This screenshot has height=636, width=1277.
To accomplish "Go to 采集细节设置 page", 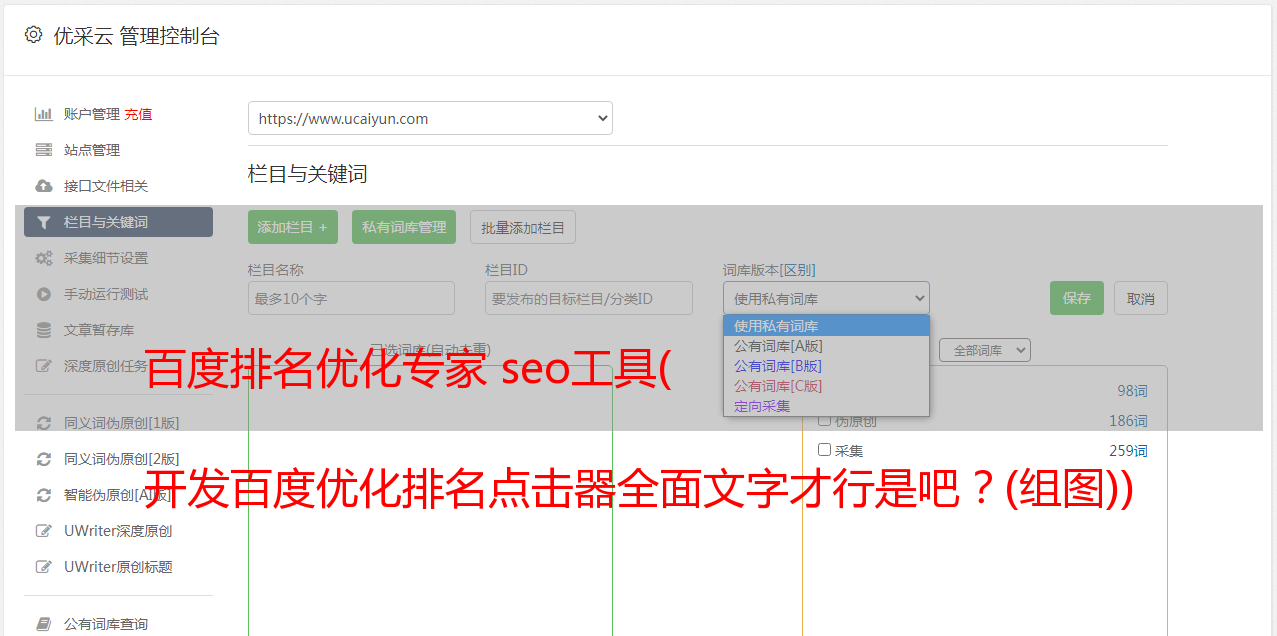I will 106,258.
